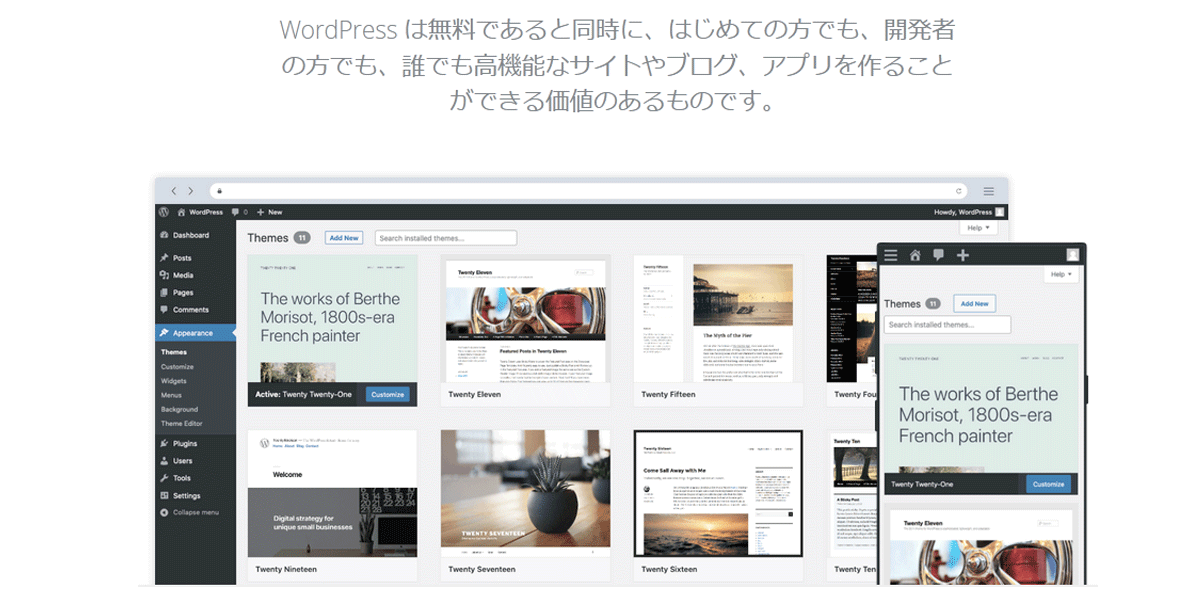1200x600 pixels.
Task: Open the browser hamburger menu
Action: pos(988,190)
